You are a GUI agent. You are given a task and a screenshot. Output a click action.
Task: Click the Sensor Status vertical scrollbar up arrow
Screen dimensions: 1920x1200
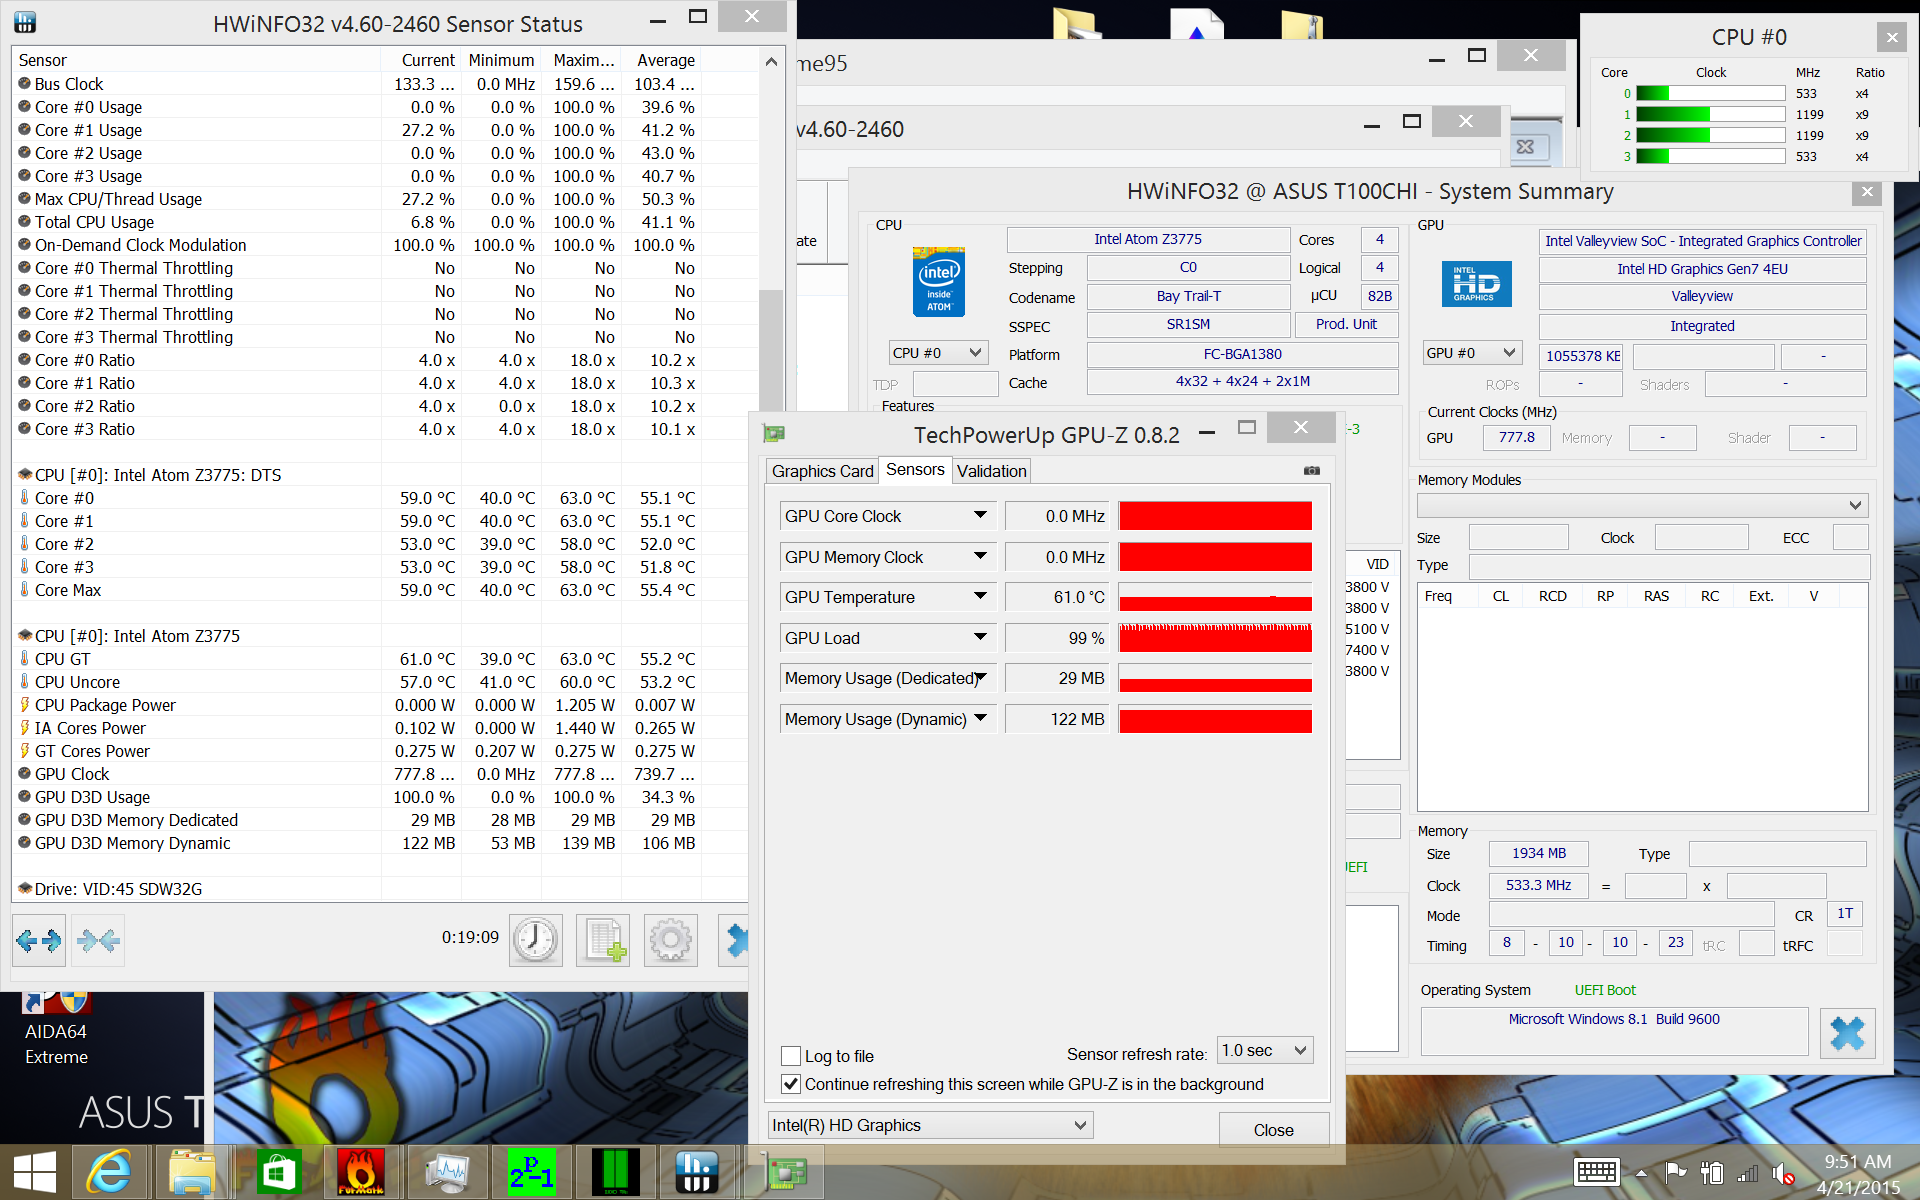click(771, 61)
